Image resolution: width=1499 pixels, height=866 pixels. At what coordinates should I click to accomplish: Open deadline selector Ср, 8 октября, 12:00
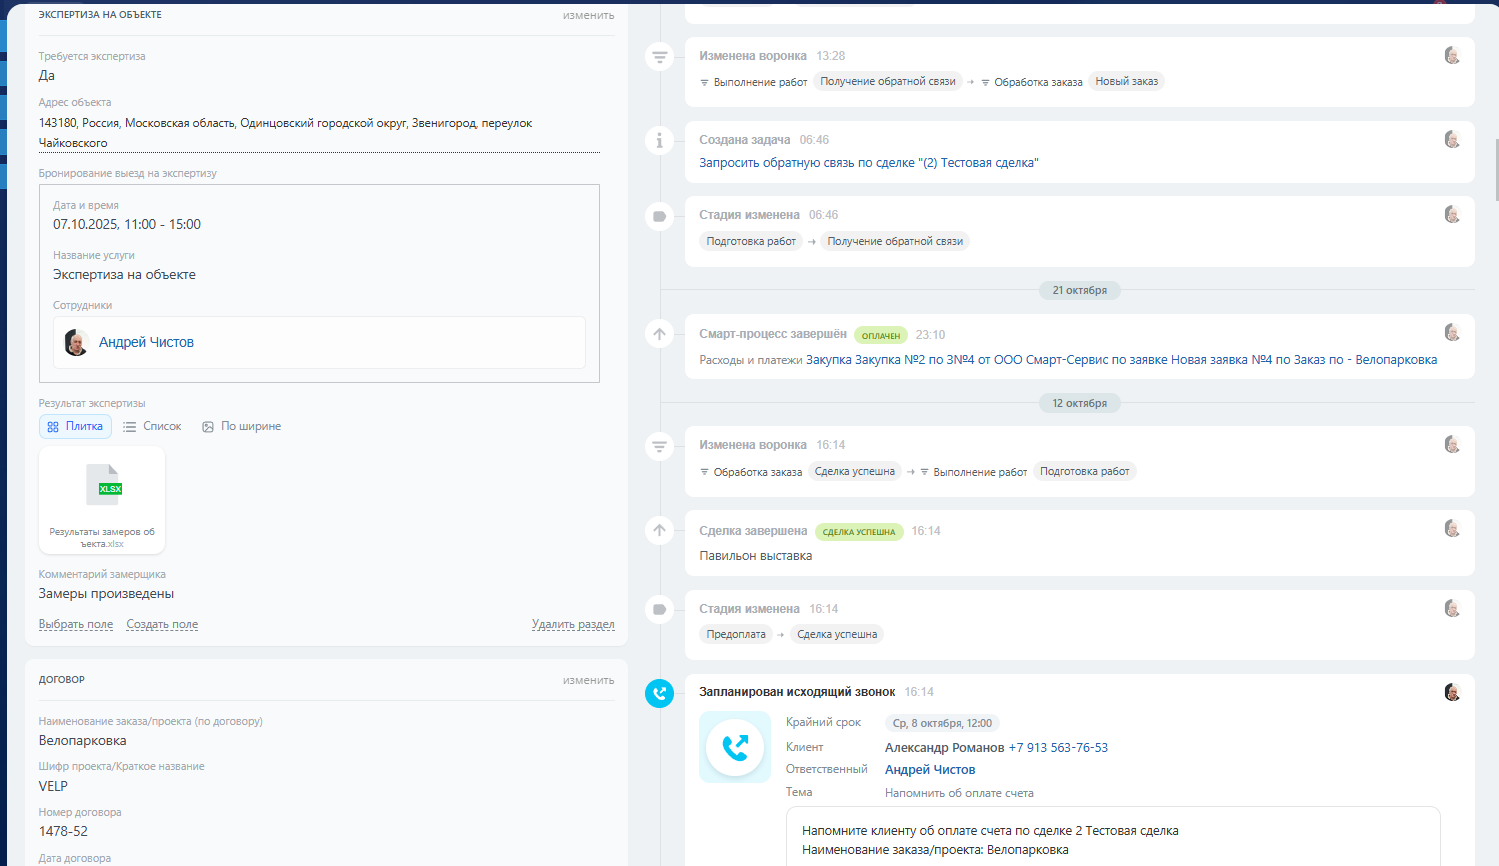pos(942,723)
